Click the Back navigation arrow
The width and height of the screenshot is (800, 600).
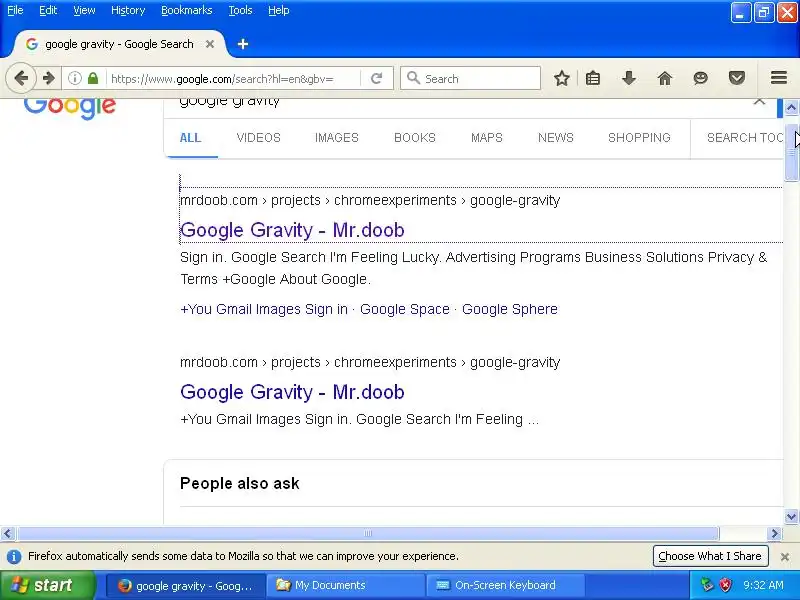[21, 79]
